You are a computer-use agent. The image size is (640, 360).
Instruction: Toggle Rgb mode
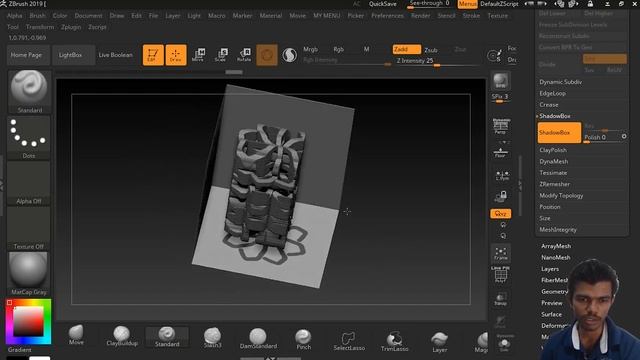338,49
